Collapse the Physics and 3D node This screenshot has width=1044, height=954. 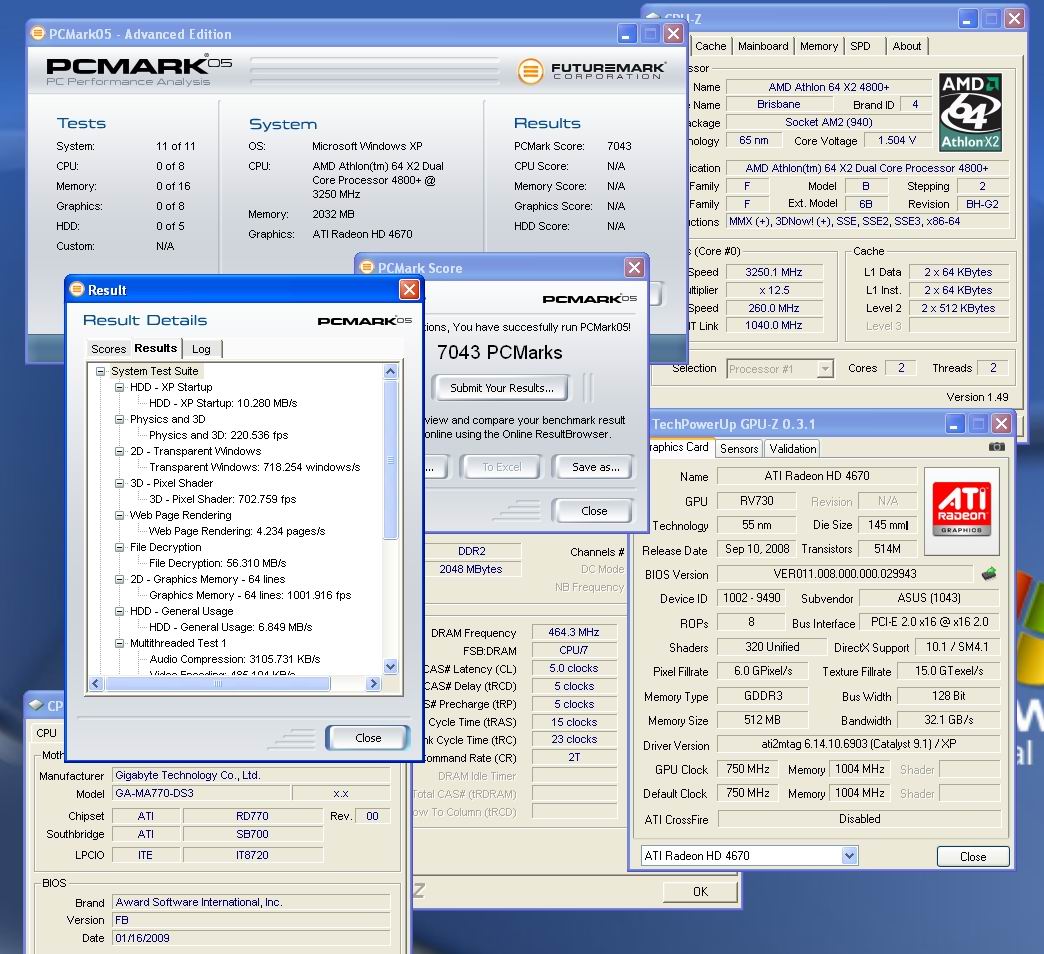click(x=119, y=419)
